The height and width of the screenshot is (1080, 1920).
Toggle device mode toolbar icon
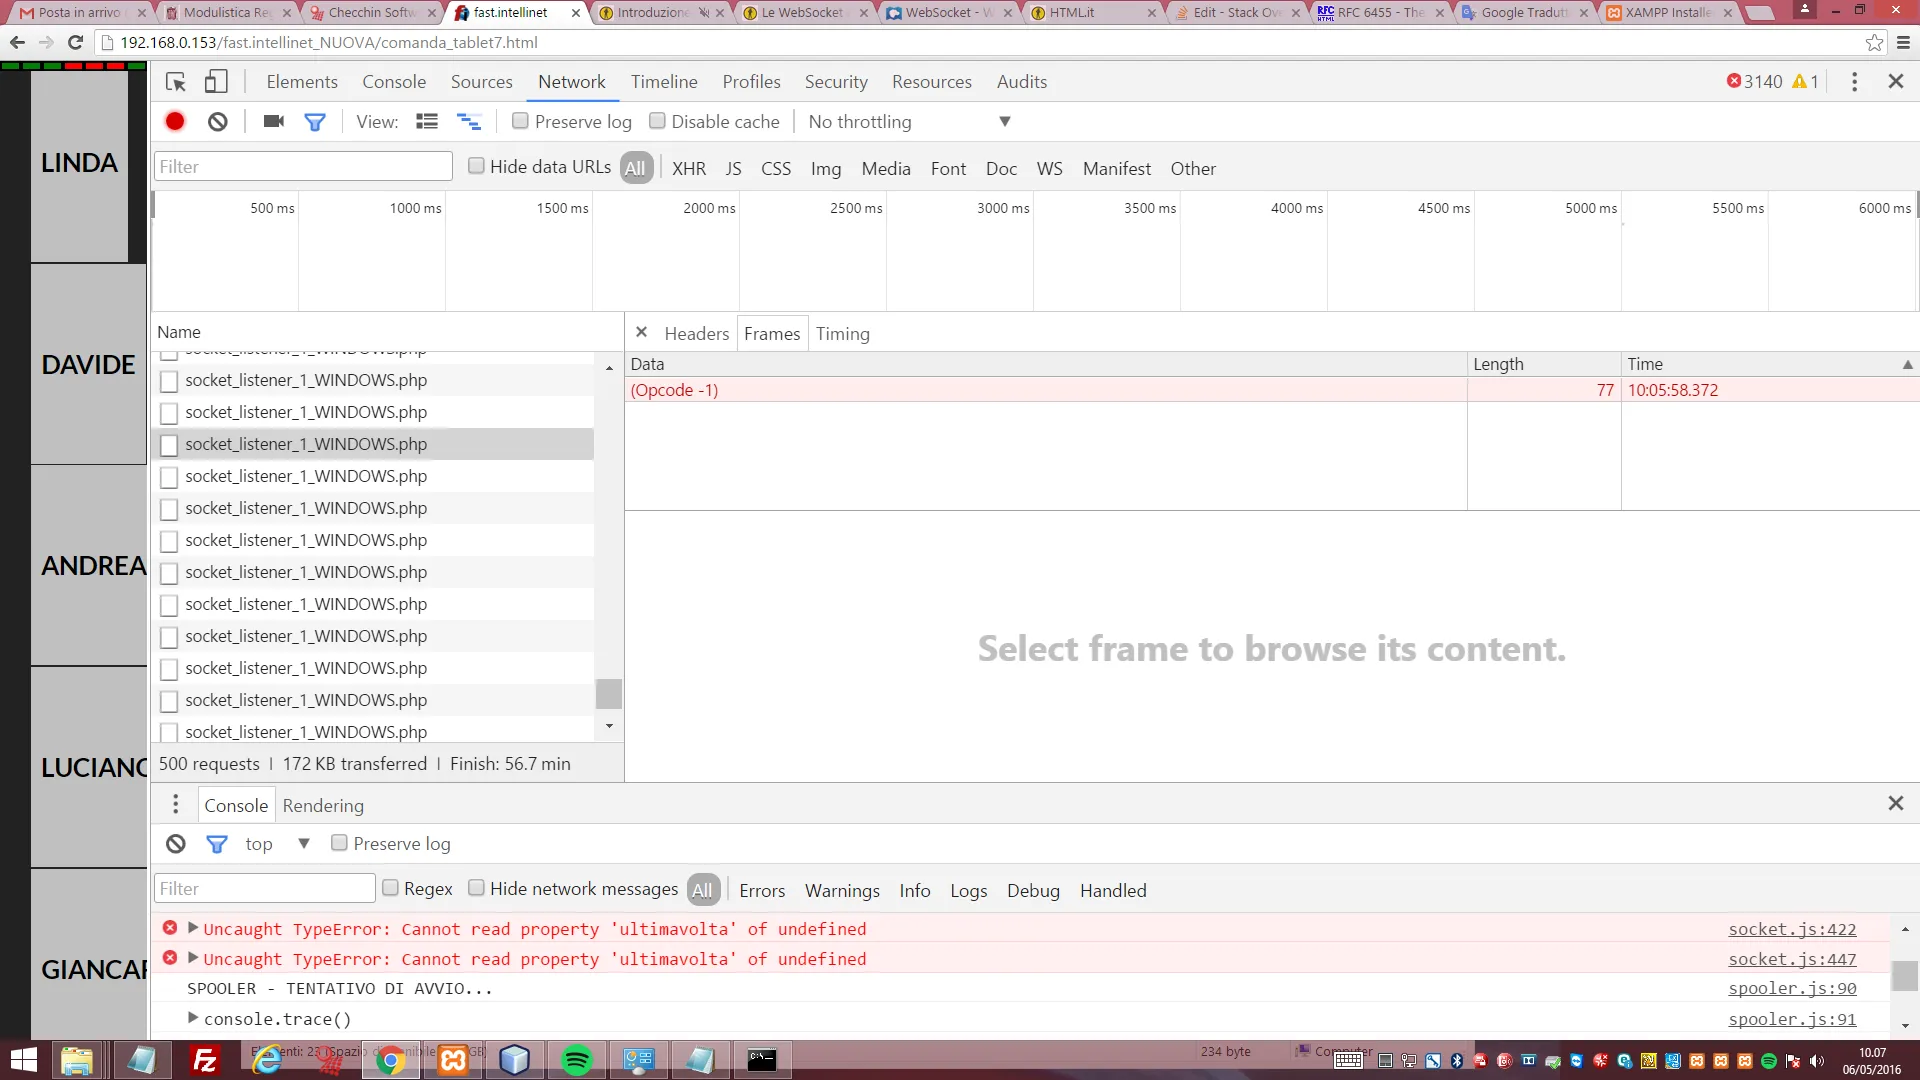pyautogui.click(x=216, y=82)
